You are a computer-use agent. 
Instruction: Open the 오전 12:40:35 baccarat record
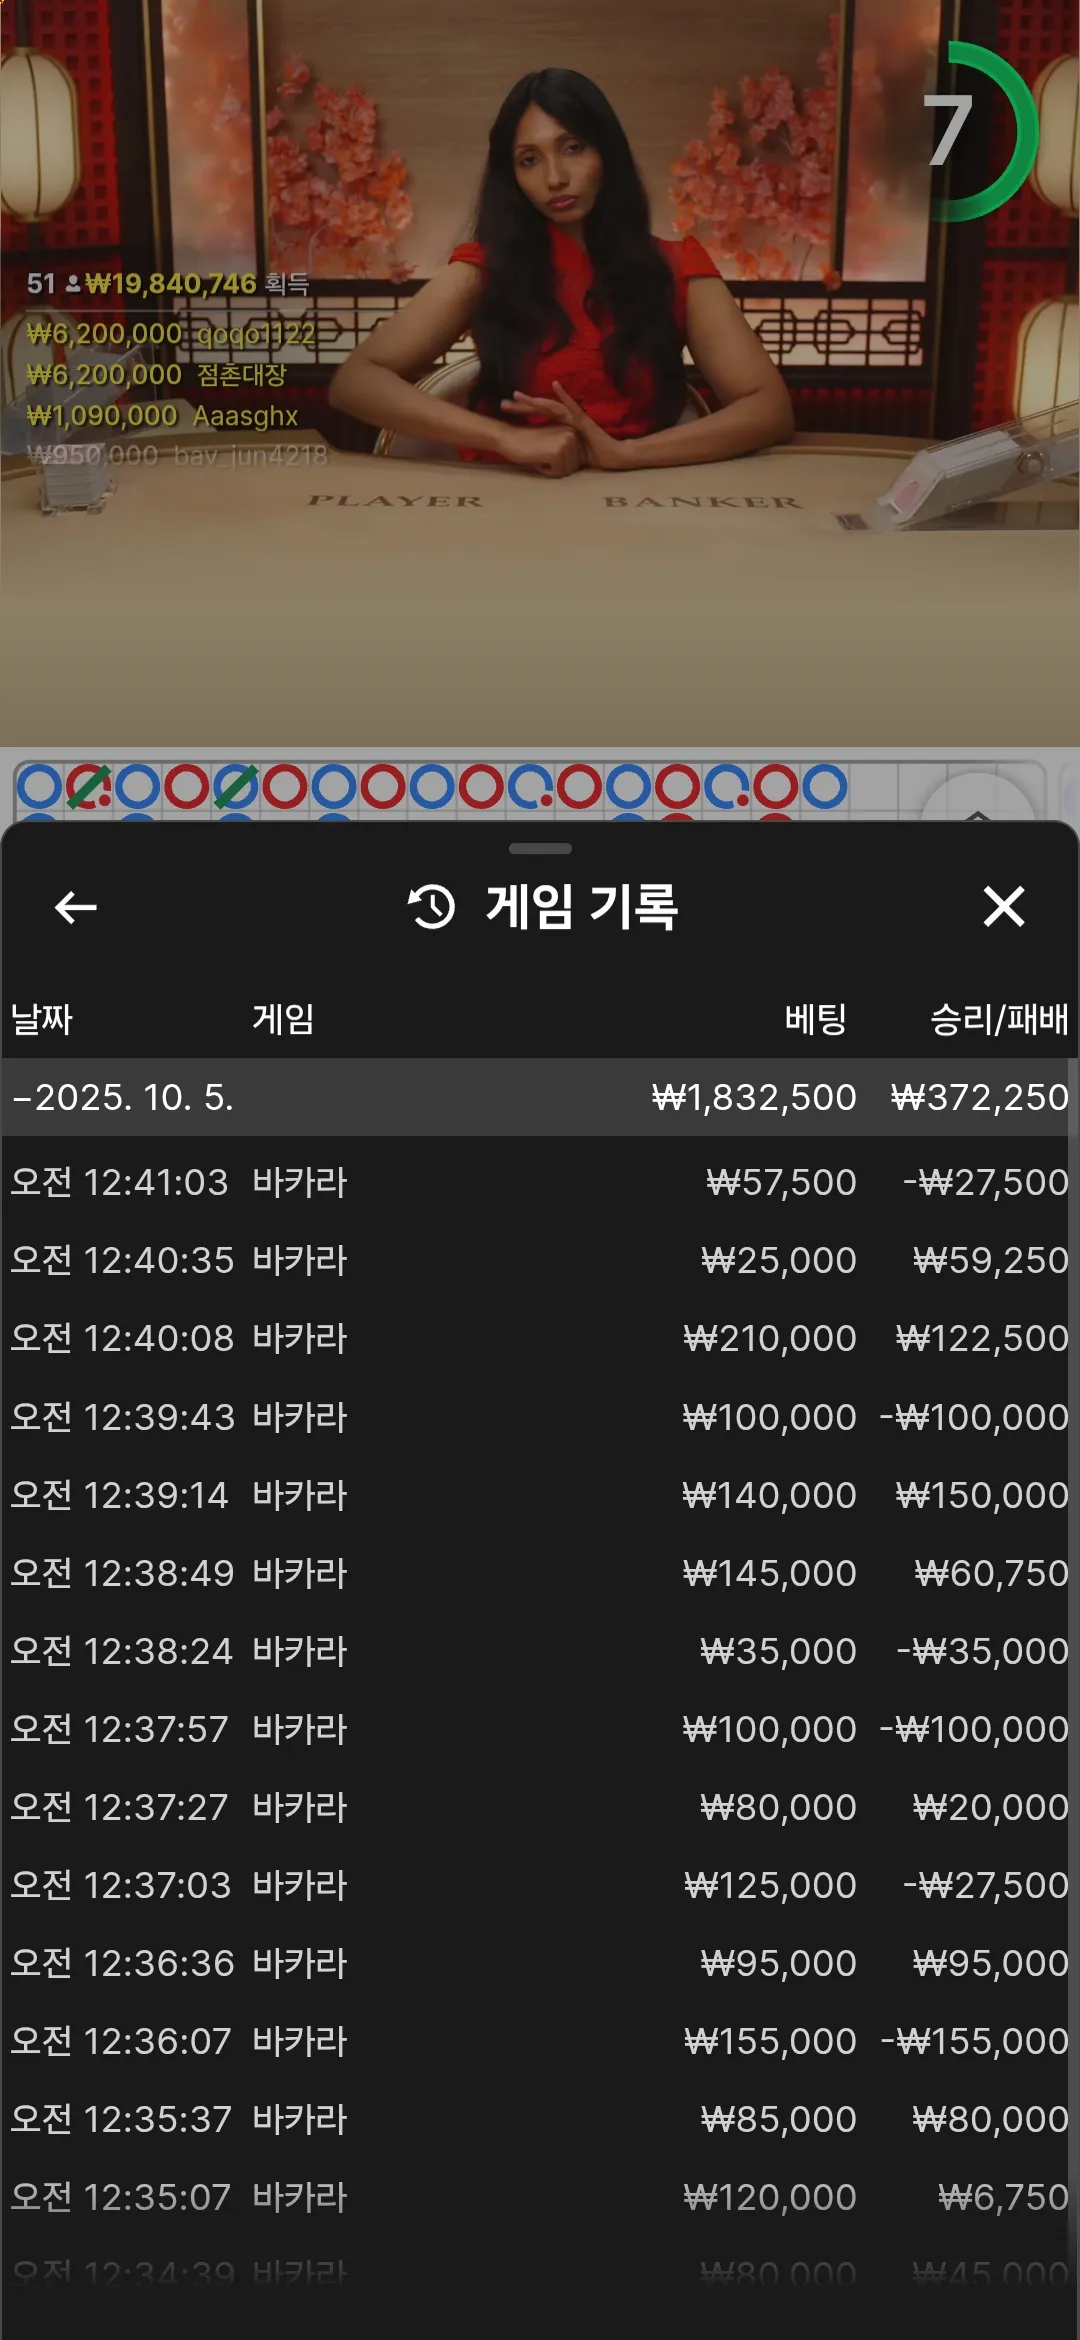[x=540, y=1260]
